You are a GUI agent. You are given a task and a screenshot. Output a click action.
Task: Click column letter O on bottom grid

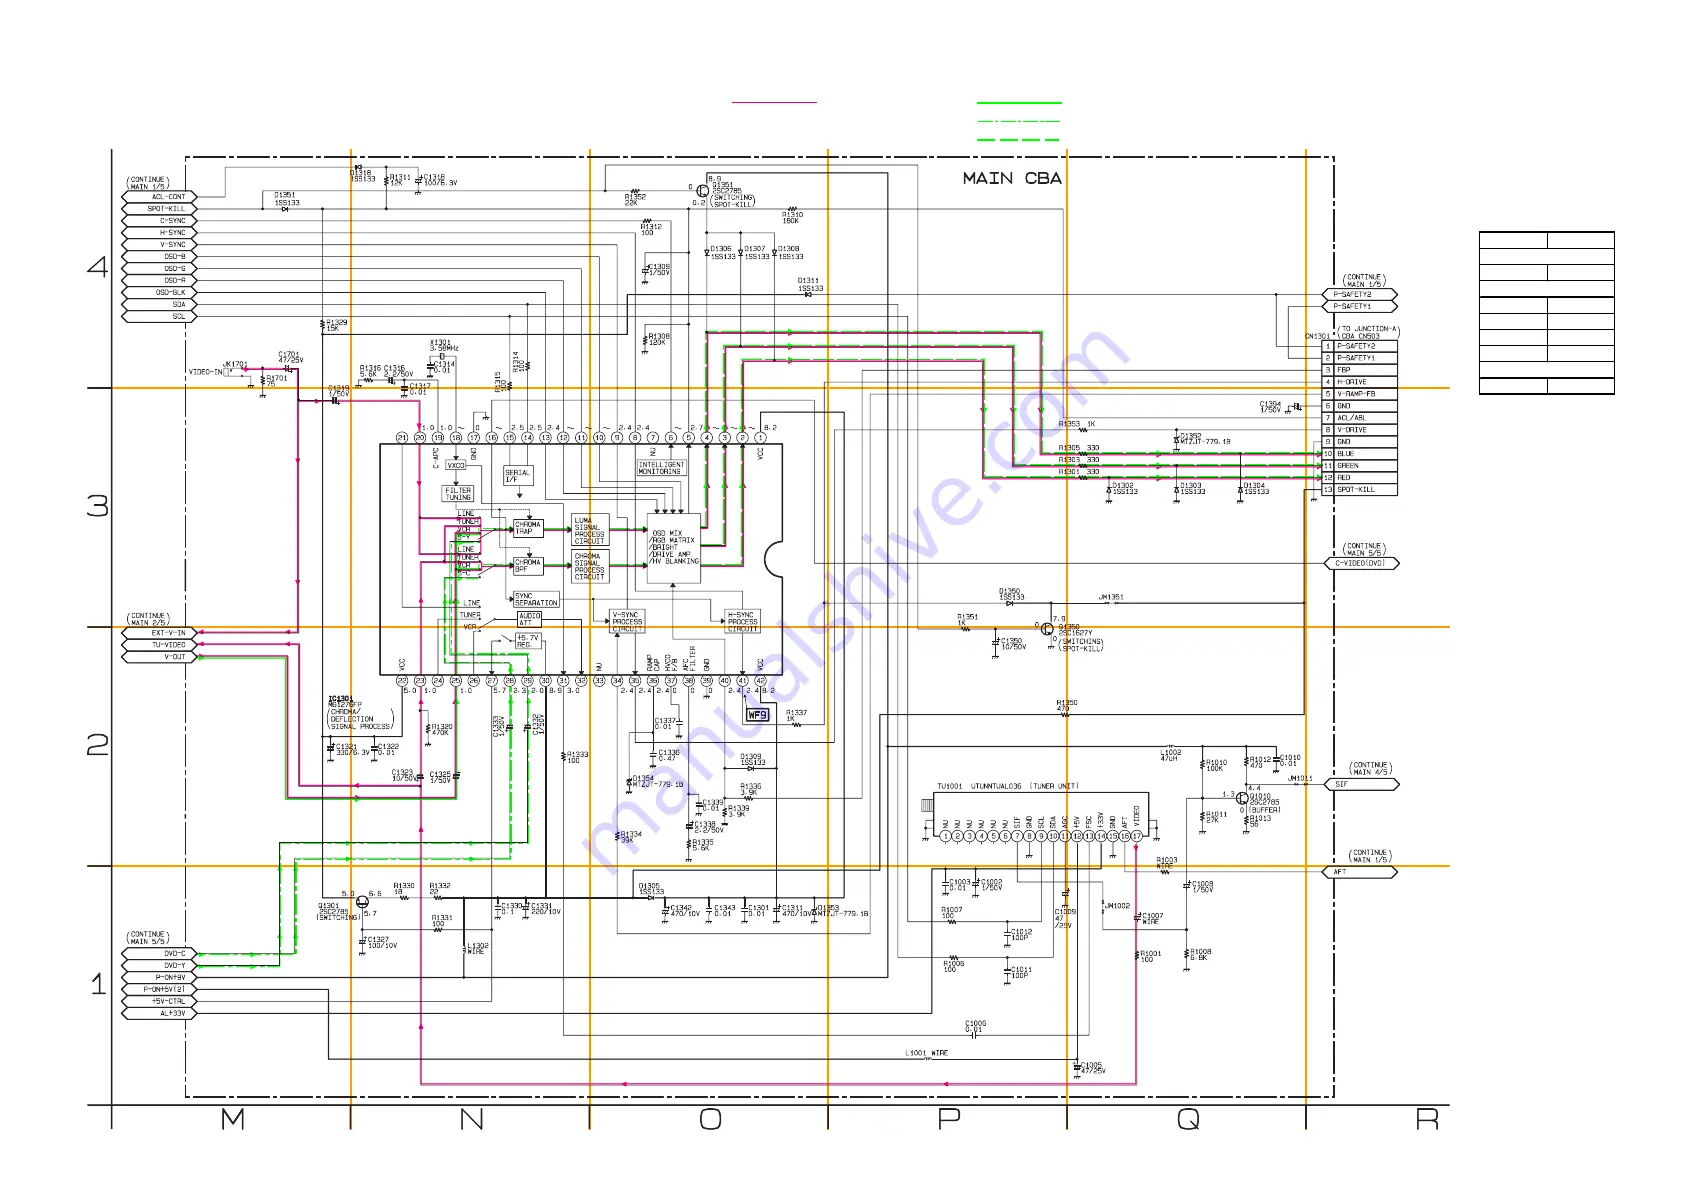(710, 1119)
